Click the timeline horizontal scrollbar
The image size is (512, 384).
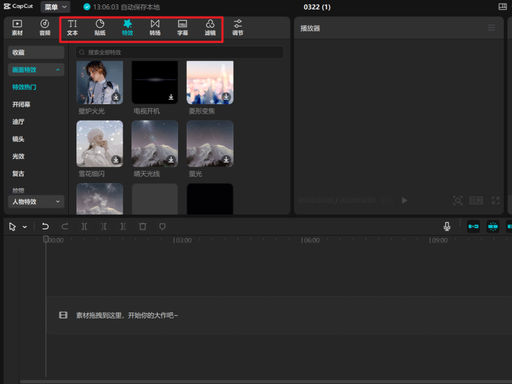point(266,382)
